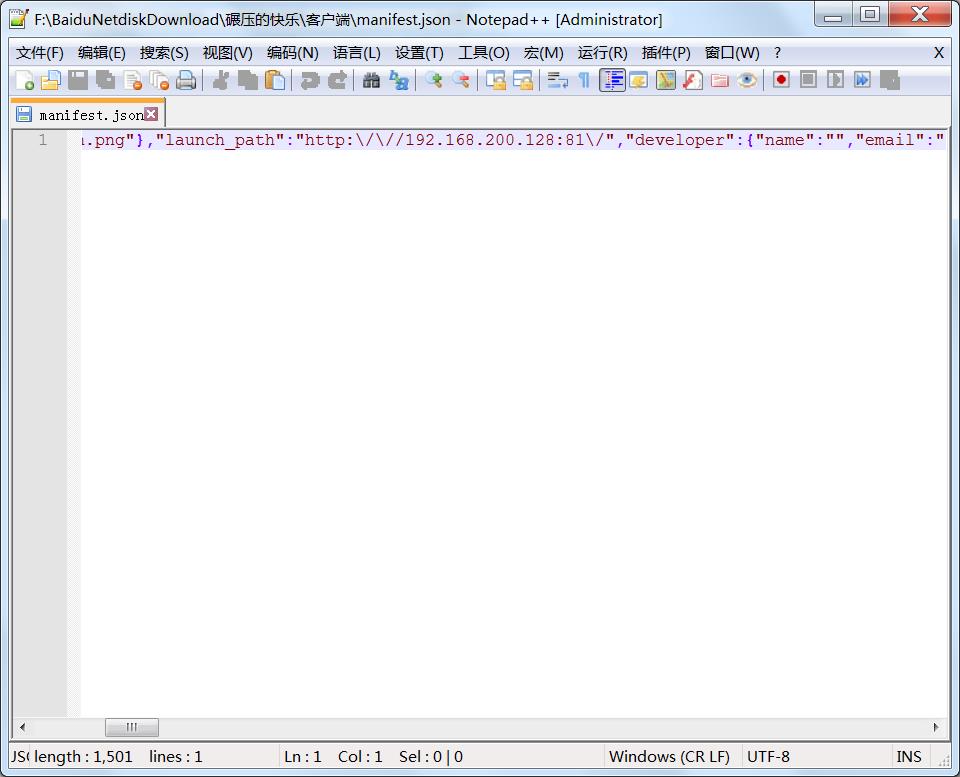Open the 插件(P) menu
Screen dimensions: 960x777
(666, 53)
